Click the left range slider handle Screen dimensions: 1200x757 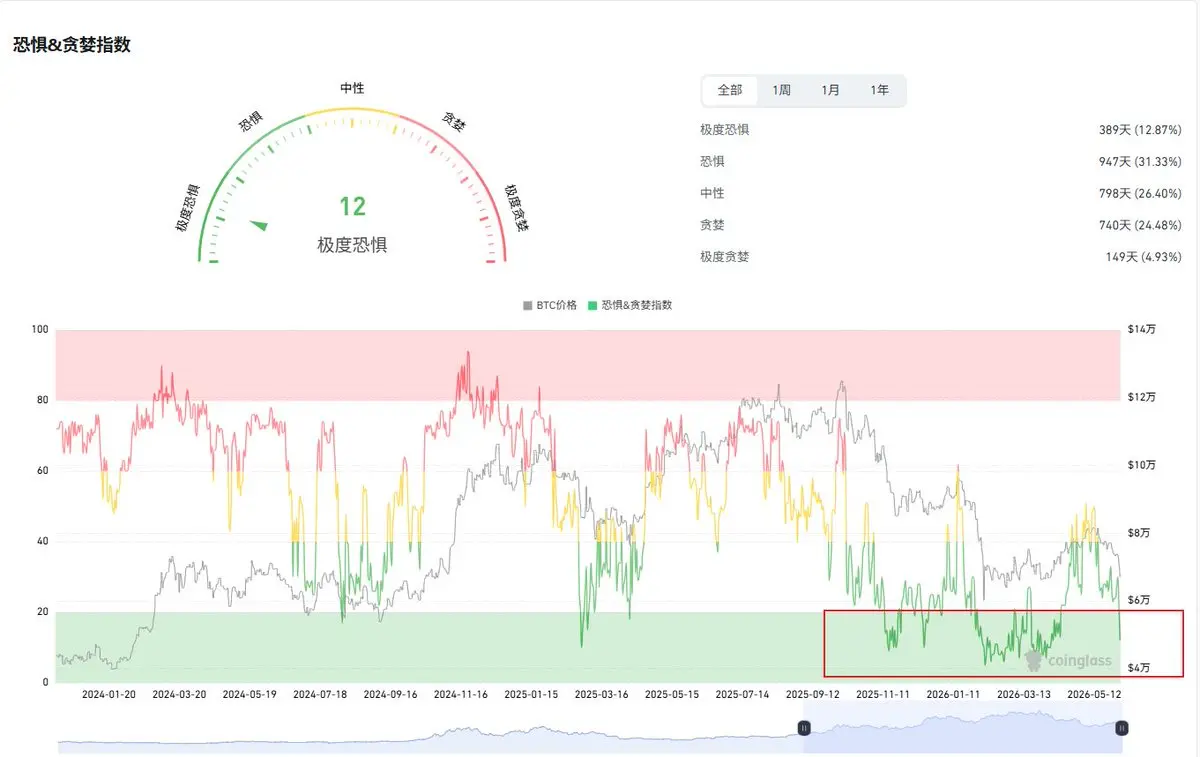(803, 728)
